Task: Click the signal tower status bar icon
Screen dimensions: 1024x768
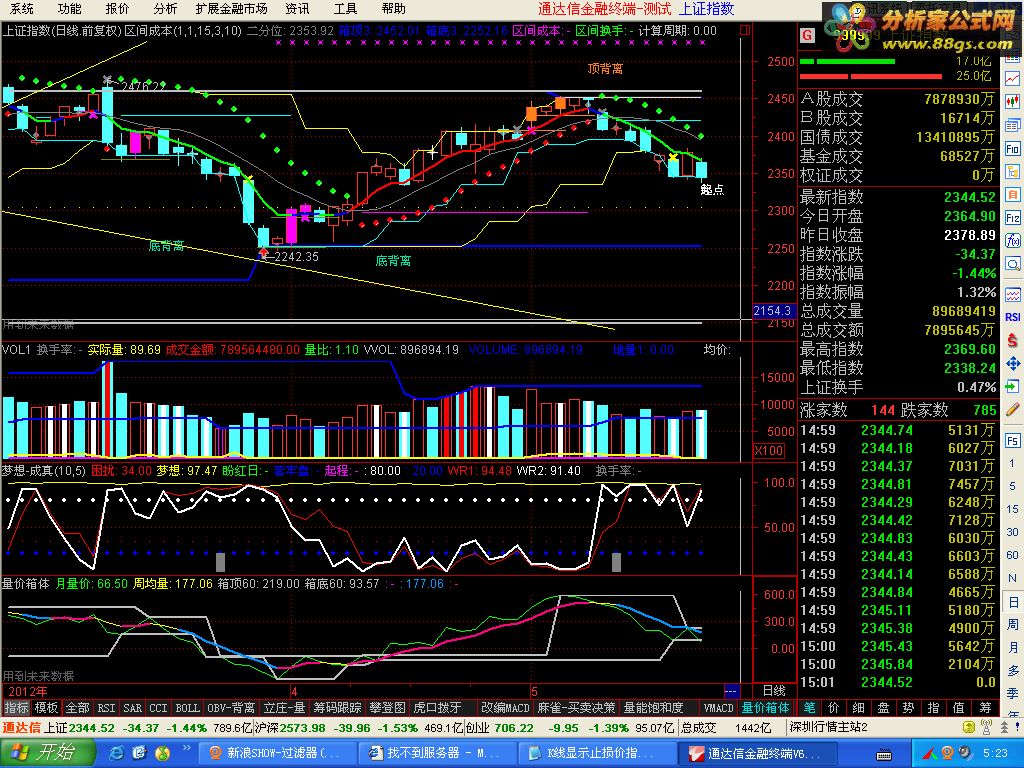Action: tap(985, 727)
